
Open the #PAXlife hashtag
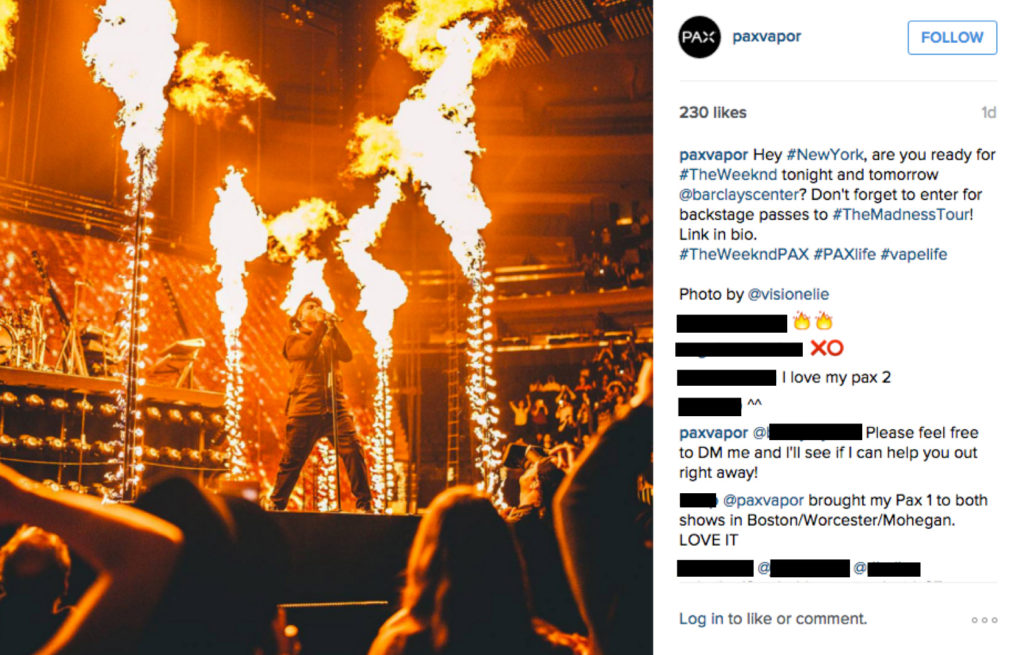[844, 254]
